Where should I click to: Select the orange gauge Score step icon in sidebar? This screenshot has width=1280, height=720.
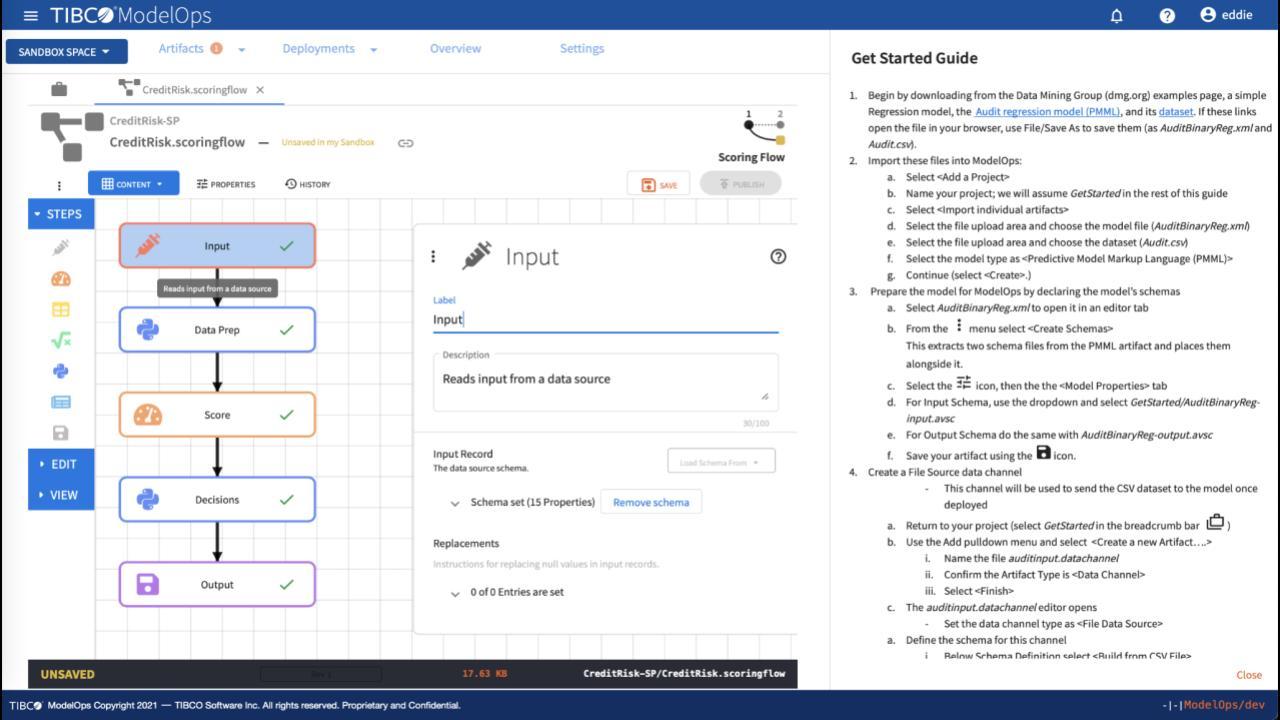[x=61, y=279]
